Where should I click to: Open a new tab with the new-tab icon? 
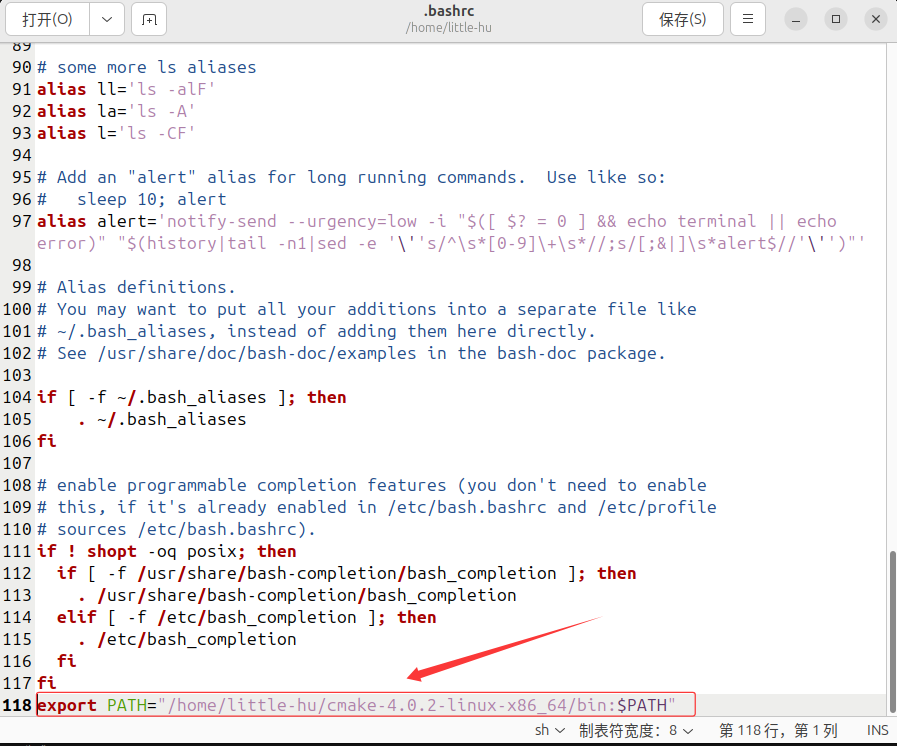click(x=148, y=18)
